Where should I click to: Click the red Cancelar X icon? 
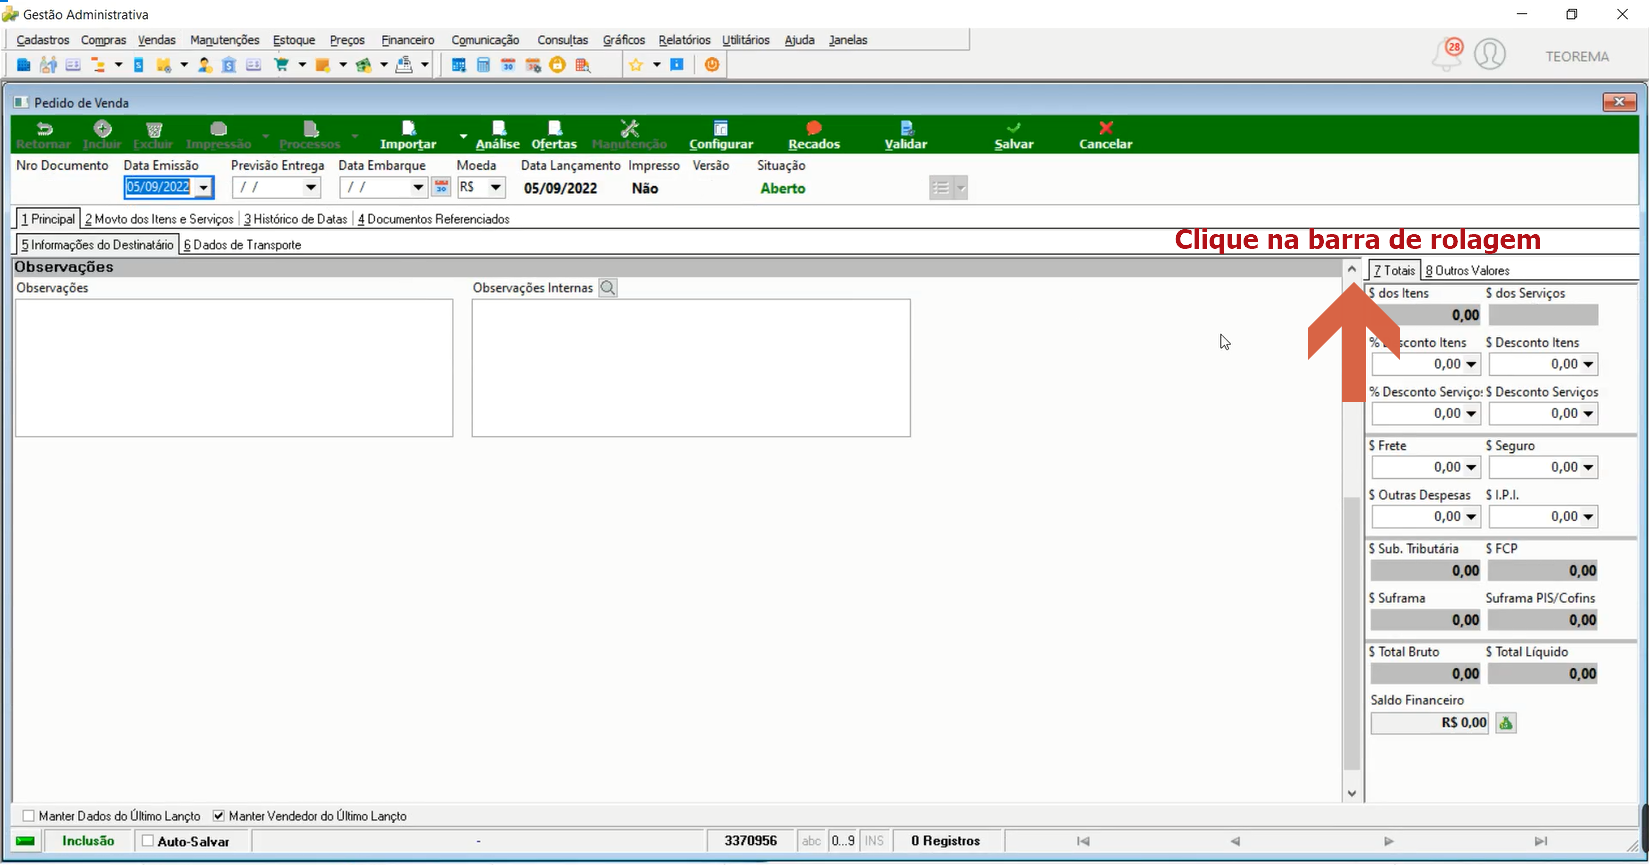click(1105, 128)
